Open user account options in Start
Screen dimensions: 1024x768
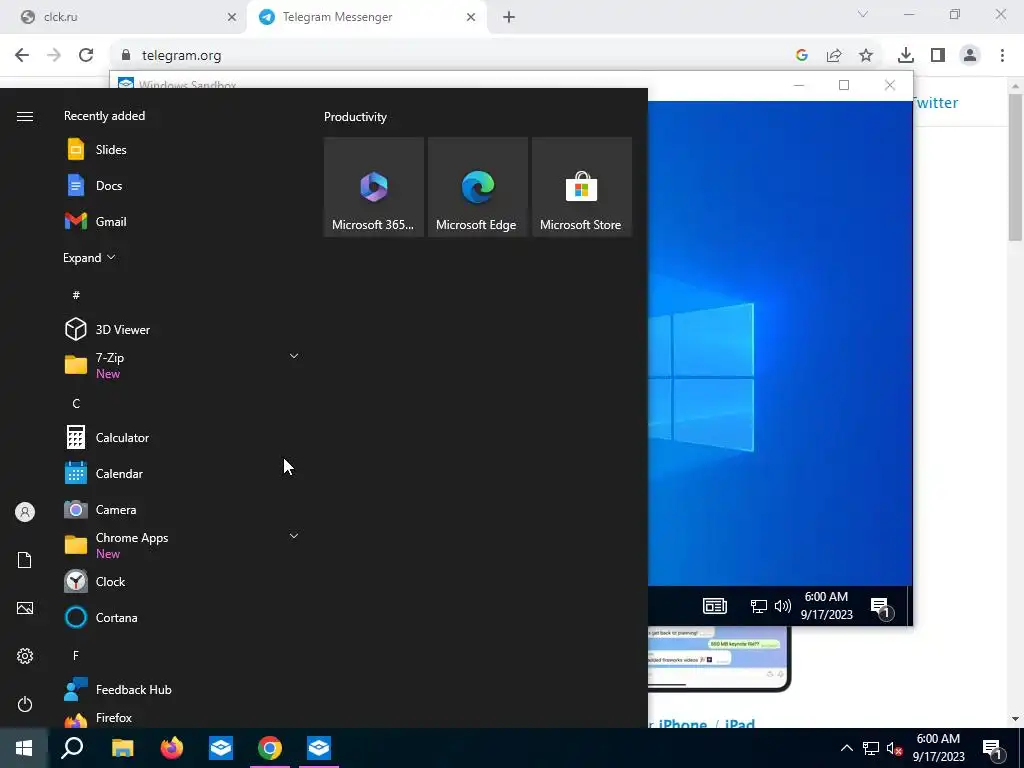[x=25, y=512]
